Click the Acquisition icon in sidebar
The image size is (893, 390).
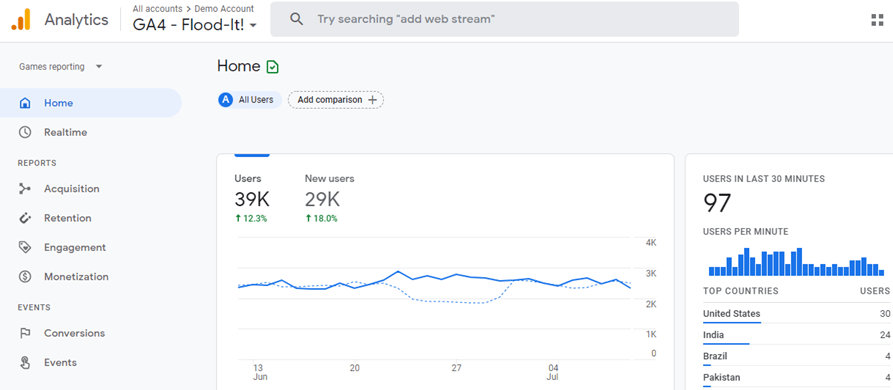(x=24, y=189)
